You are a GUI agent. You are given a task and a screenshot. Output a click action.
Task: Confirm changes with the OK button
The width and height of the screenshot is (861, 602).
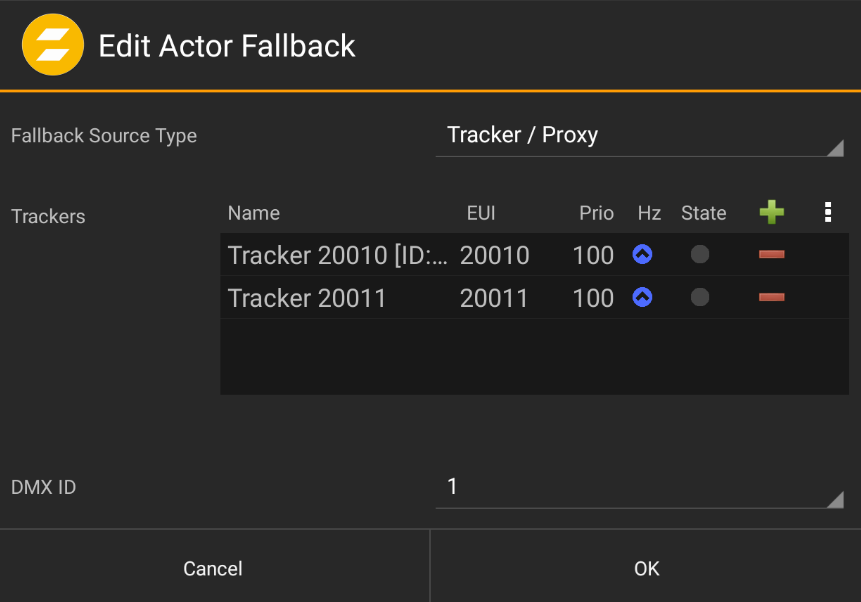point(646,568)
